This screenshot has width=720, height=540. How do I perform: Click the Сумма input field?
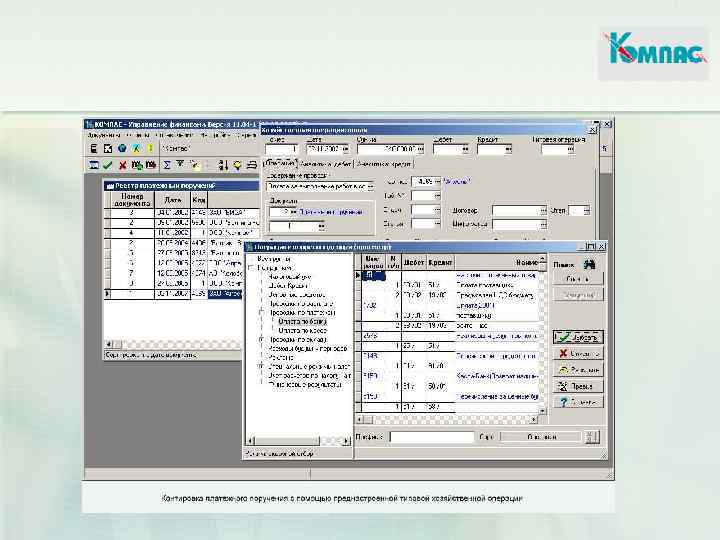tap(387, 149)
